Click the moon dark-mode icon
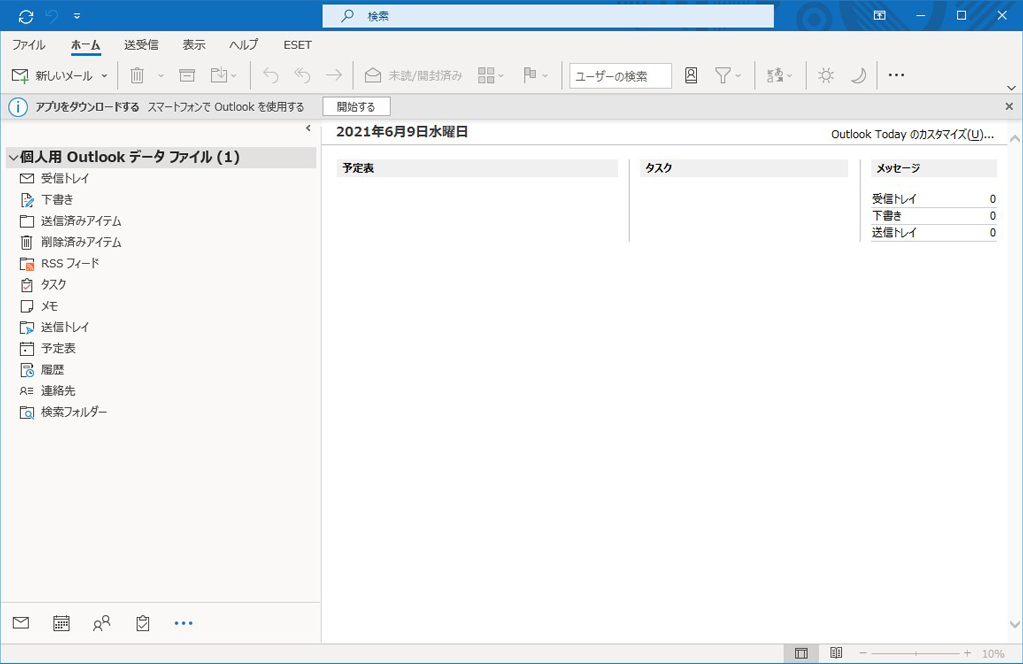Viewport: 1023px width, 664px height. click(859, 76)
